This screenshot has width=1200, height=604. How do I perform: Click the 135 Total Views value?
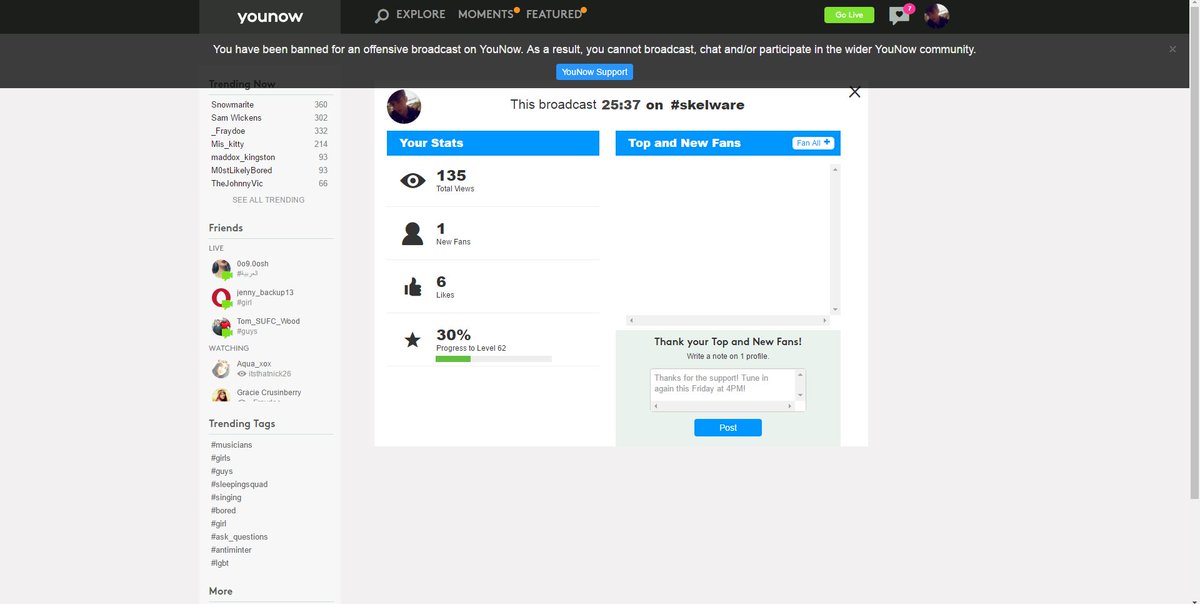pyautogui.click(x=451, y=175)
